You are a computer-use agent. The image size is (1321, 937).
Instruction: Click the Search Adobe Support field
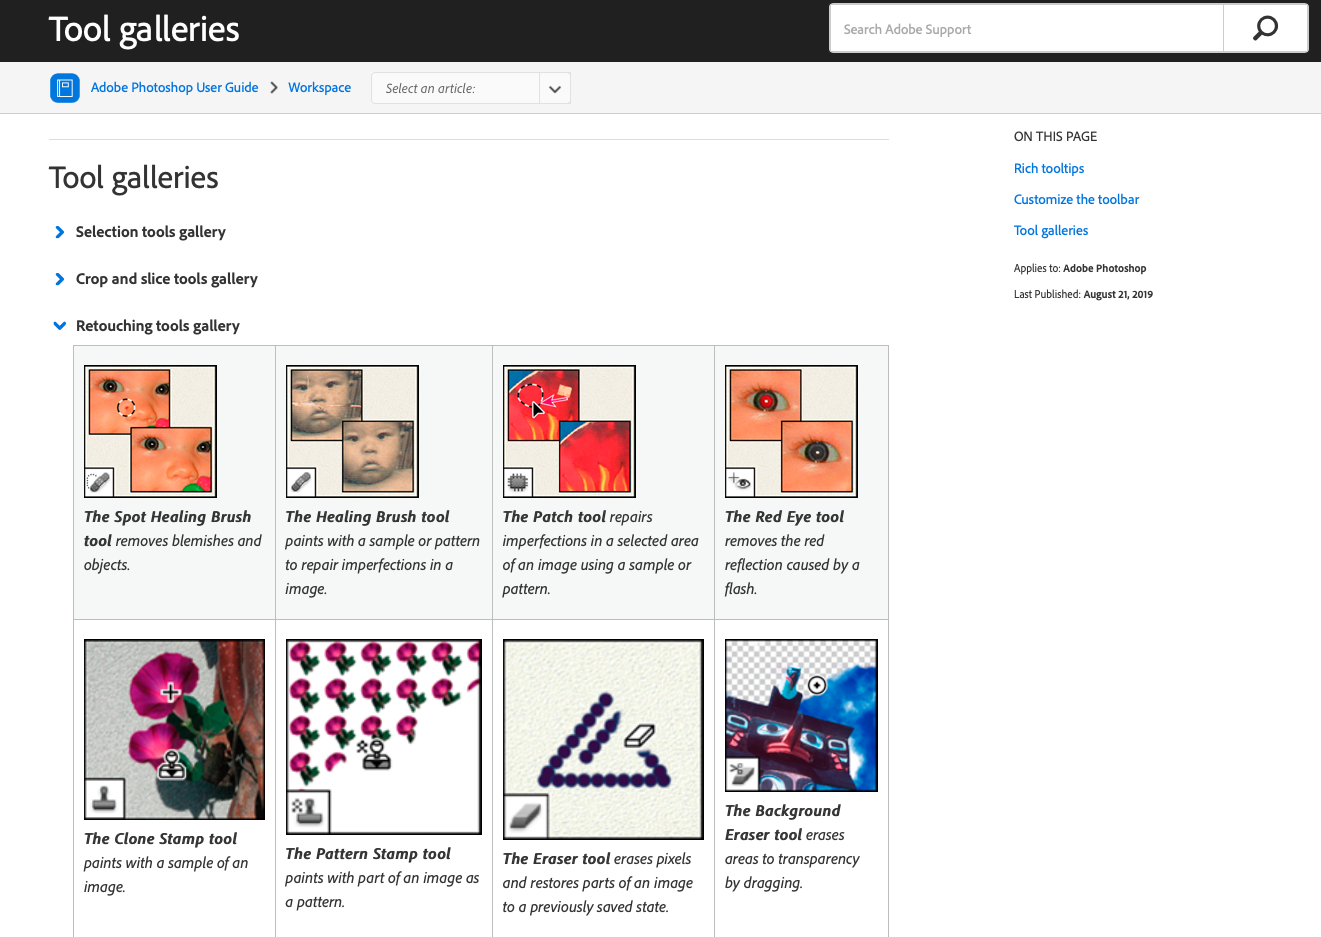tap(1026, 29)
